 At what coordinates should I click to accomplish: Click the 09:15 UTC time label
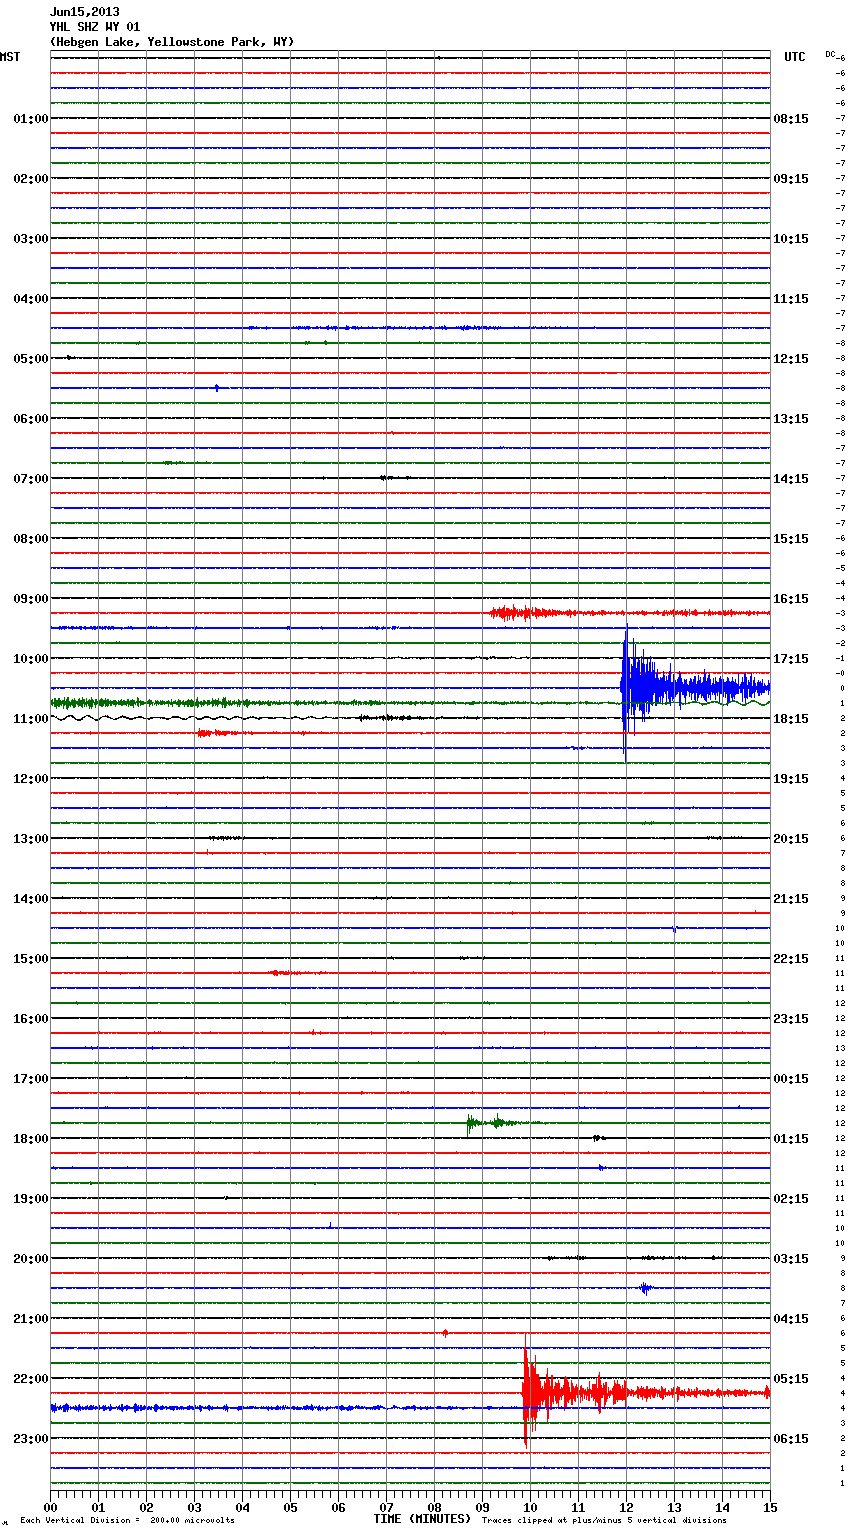point(791,179)
